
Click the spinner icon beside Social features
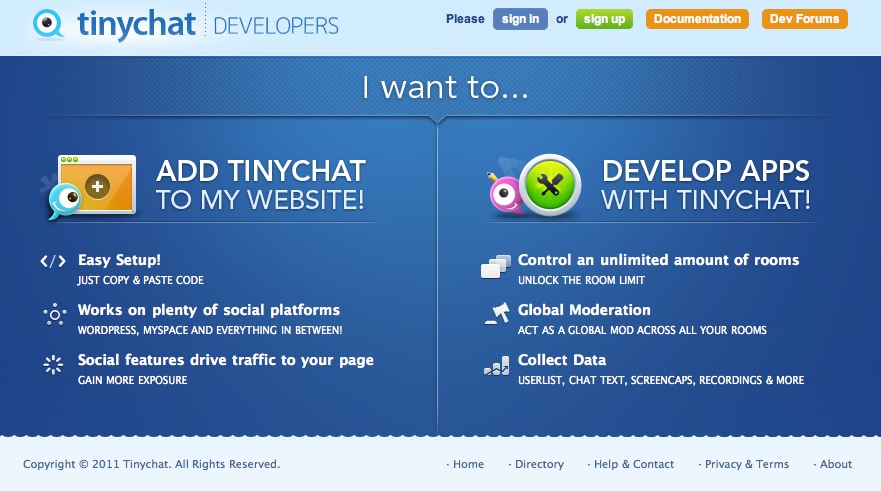click(x=53, y=366)
